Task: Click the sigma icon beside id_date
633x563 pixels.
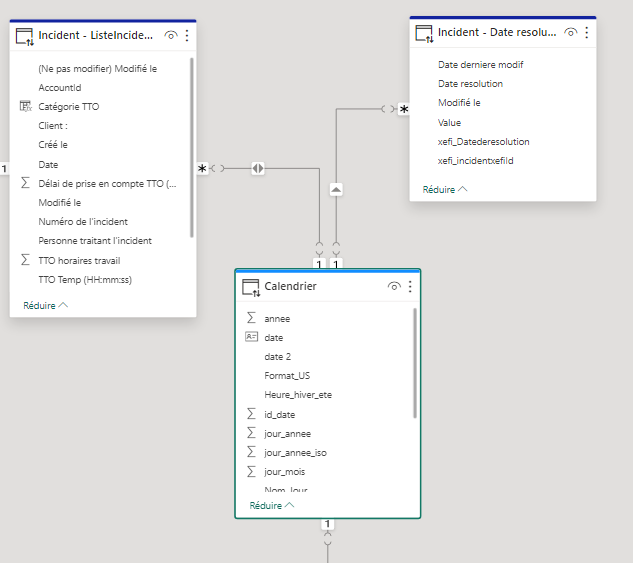Action: tap(251, 414)
